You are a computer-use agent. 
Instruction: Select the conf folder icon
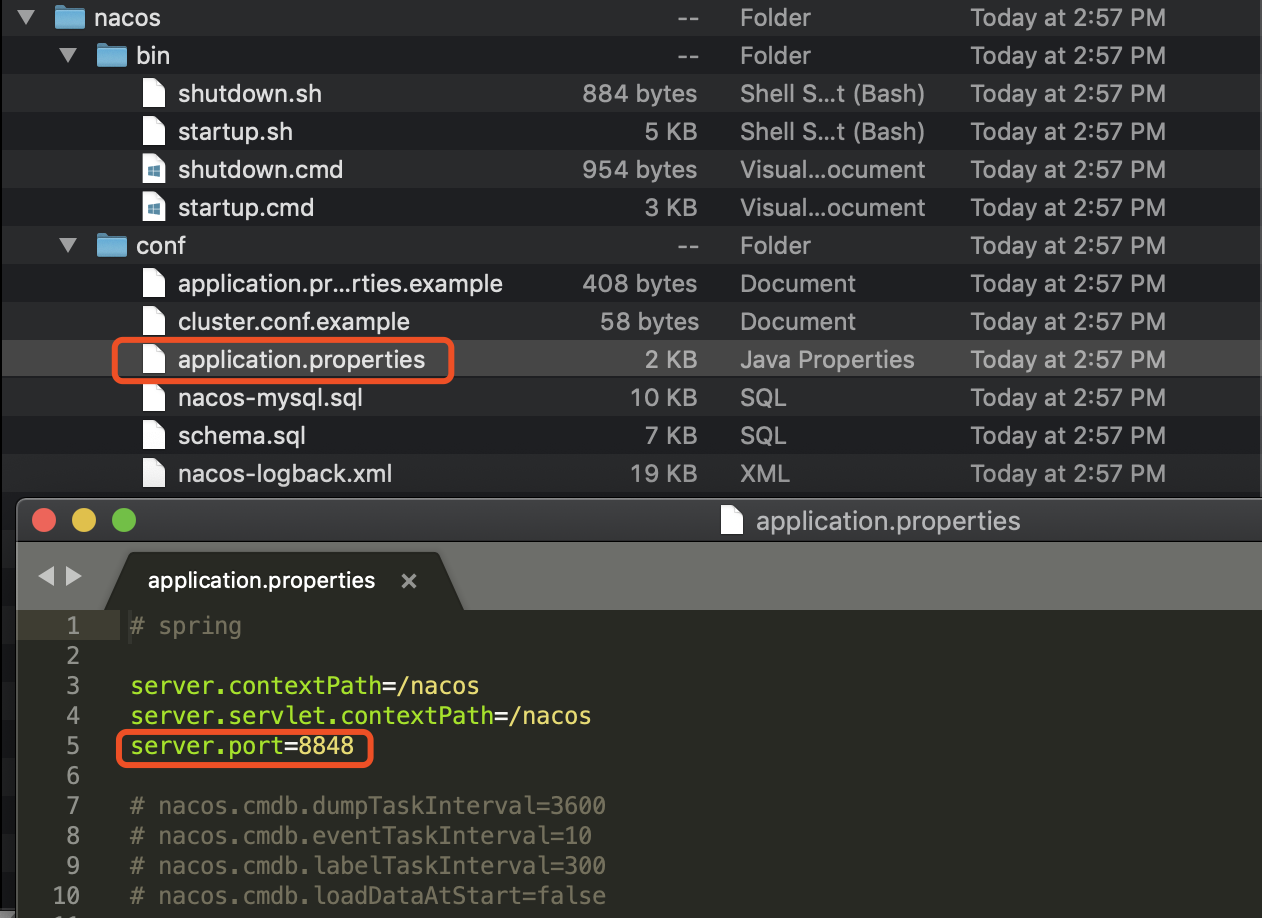pos(111,245)
